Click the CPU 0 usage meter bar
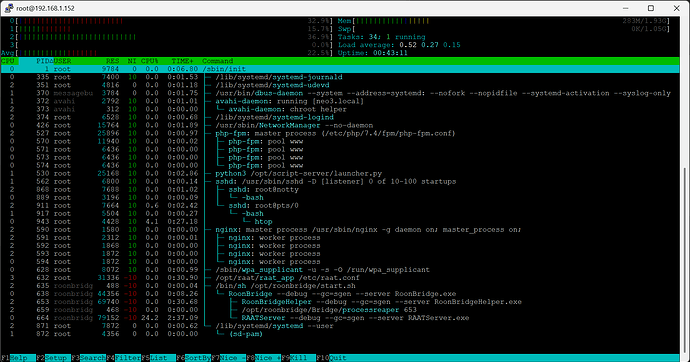The height and width of the screenshot is (362, 690). tap(172, 21)
